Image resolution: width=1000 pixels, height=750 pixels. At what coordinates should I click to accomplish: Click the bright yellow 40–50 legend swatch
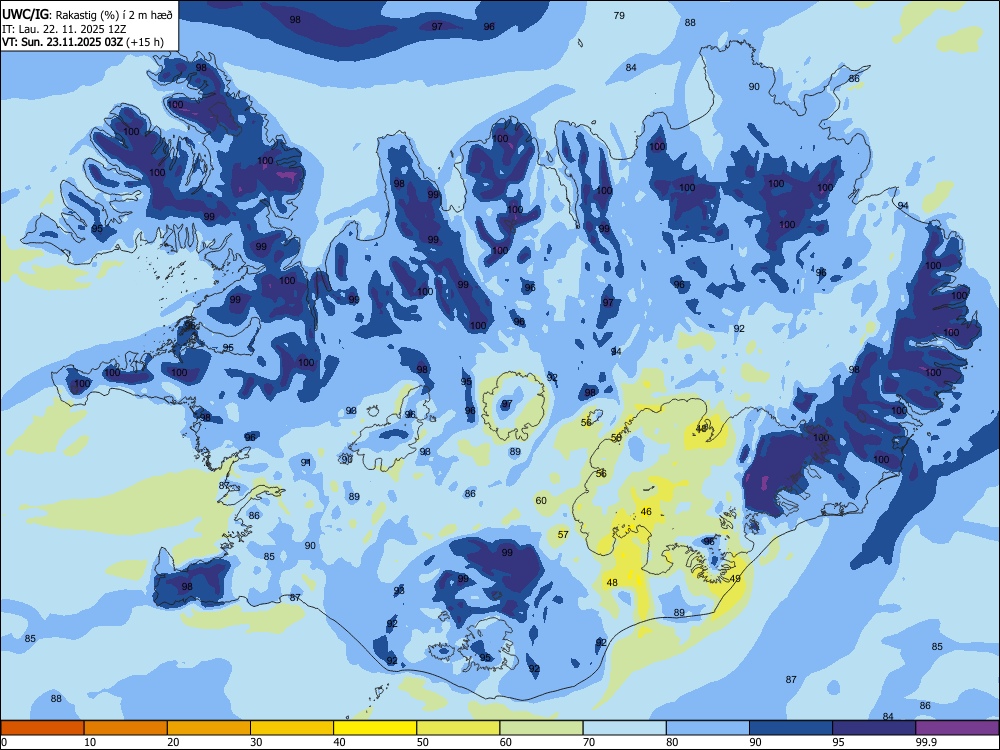point(375,728)
